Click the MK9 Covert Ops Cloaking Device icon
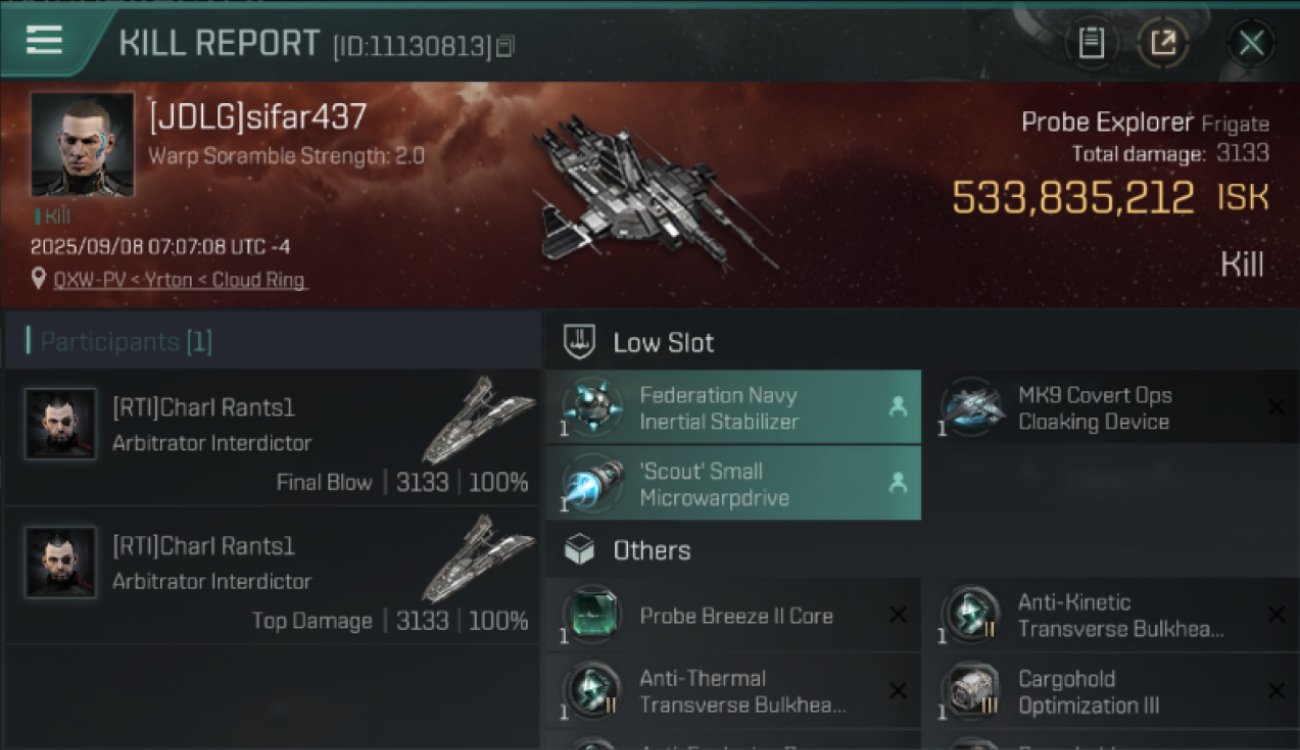Screen dimensions: 1300x750 coord(973,407)
